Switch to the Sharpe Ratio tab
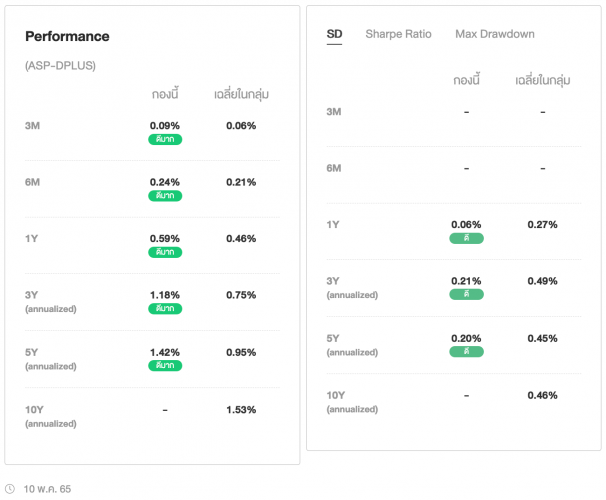Screen dimensions: 606x500 point(398,34)
